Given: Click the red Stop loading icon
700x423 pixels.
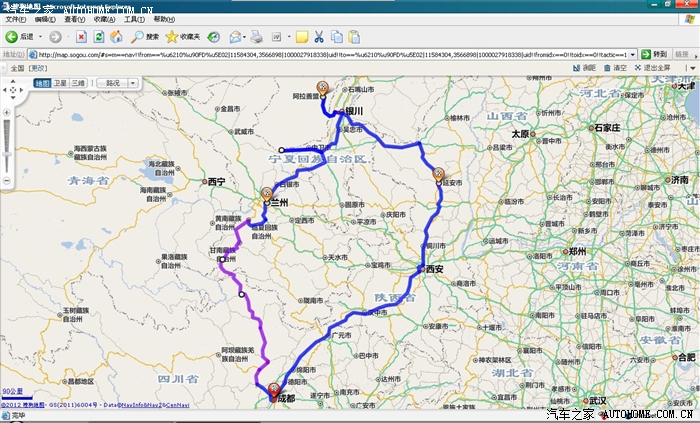Looking at the screenshot, I should (x=81, y=36).
